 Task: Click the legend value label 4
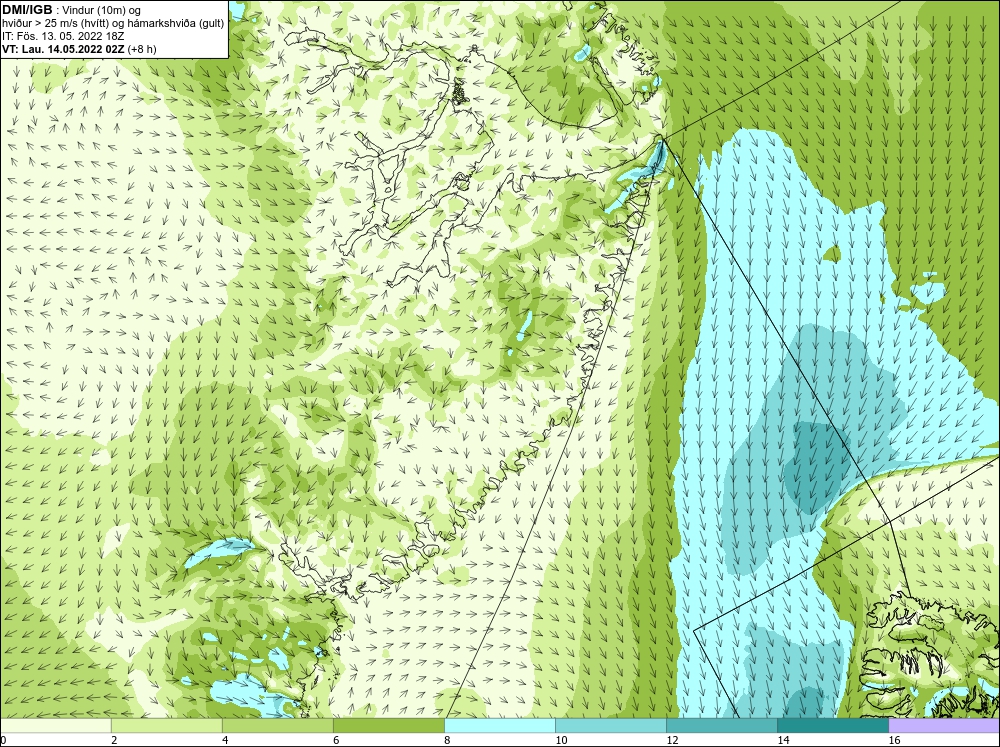[225, 740]
